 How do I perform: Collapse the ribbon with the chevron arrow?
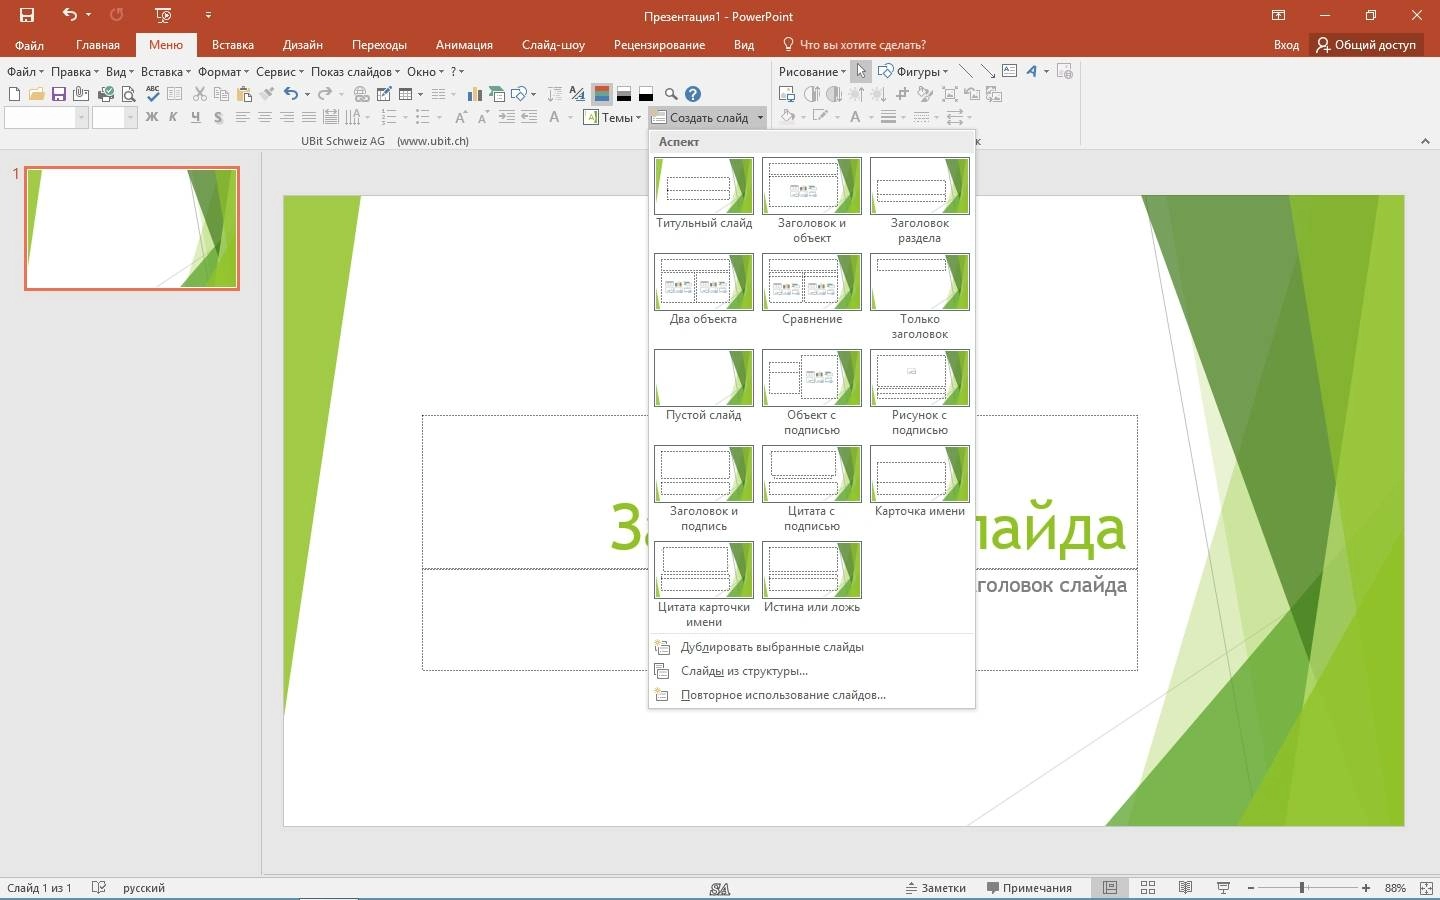[1425, 141]
